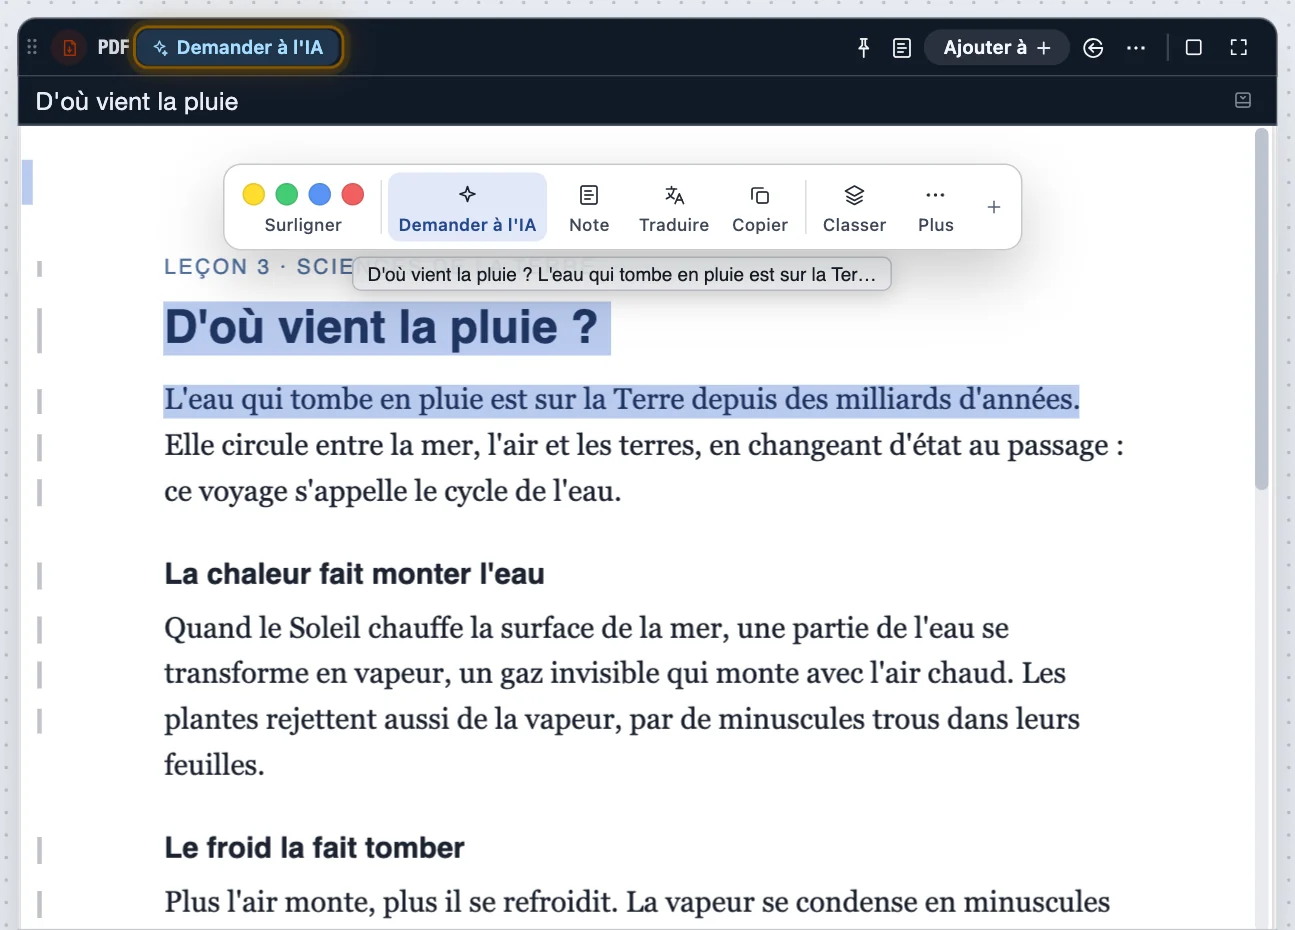
Task: Open the document outline icon in header
Action: (x=902, y=47)
